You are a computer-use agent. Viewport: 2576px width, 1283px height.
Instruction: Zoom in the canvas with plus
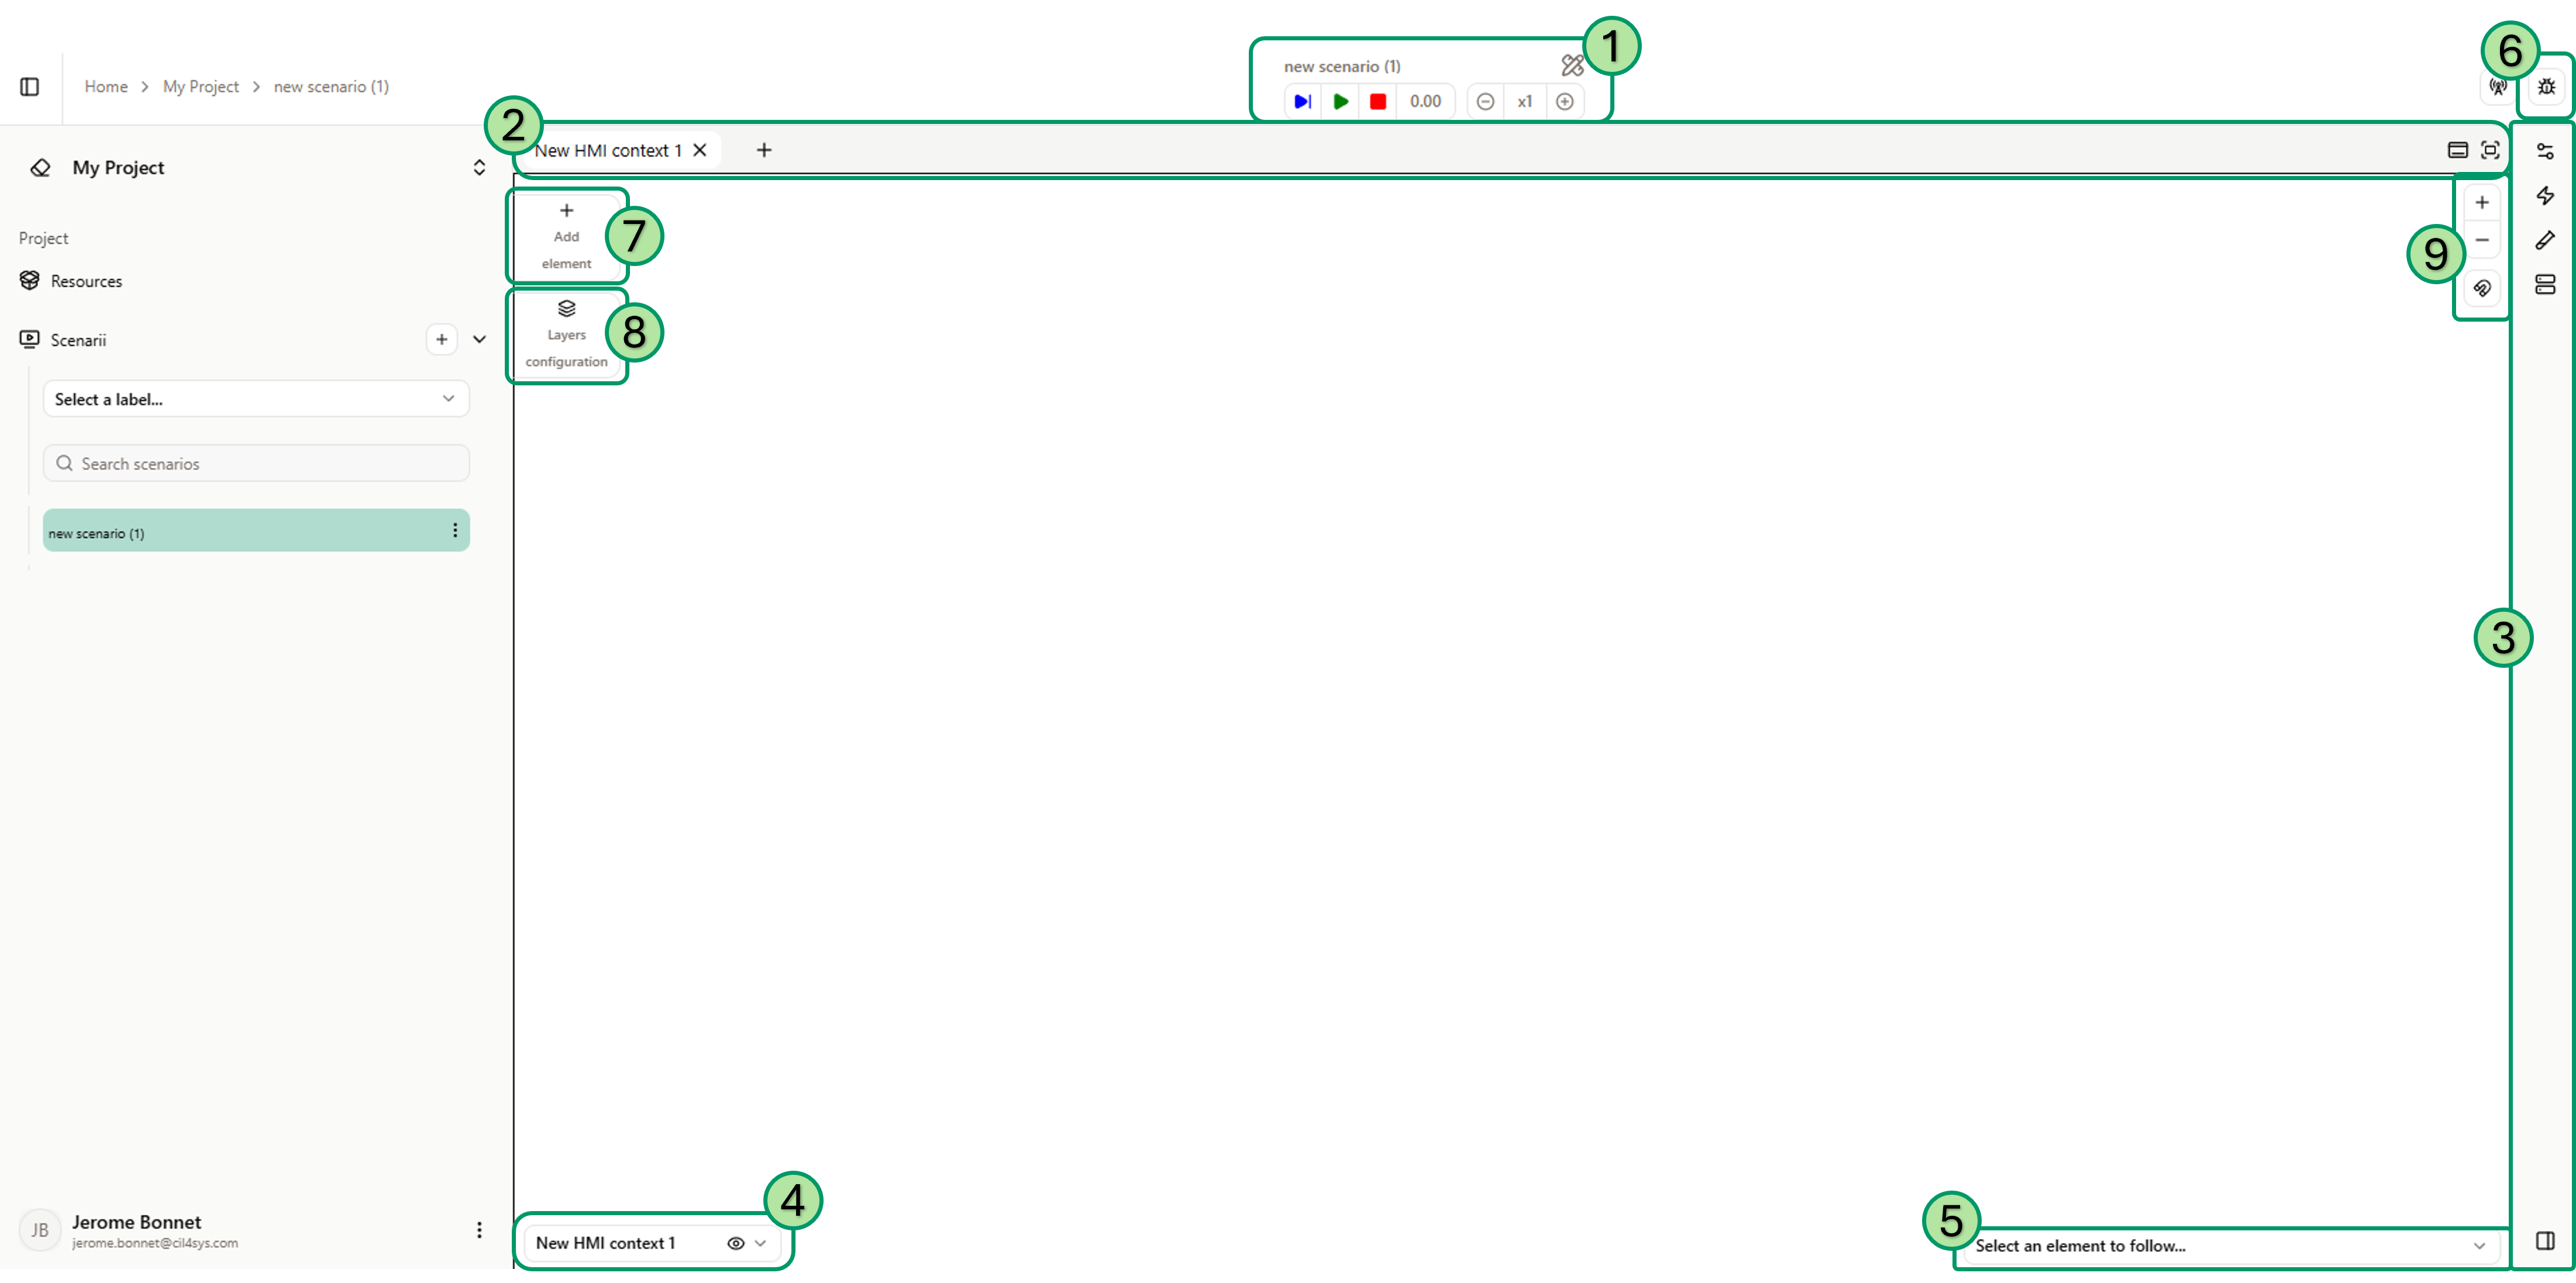2482,202
